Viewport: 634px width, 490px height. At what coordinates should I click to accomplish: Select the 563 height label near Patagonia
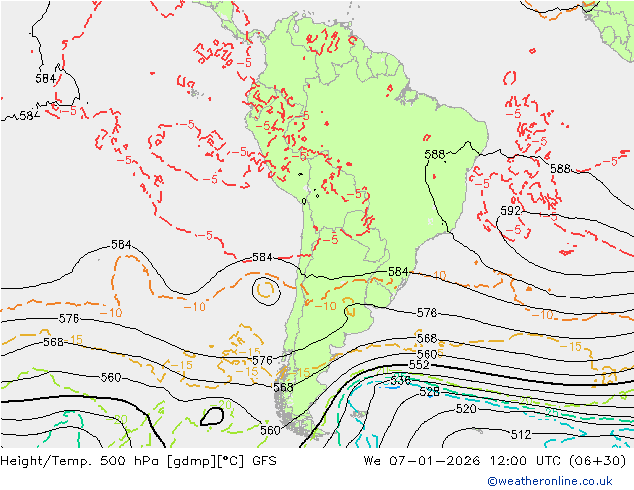coord(283,387)
